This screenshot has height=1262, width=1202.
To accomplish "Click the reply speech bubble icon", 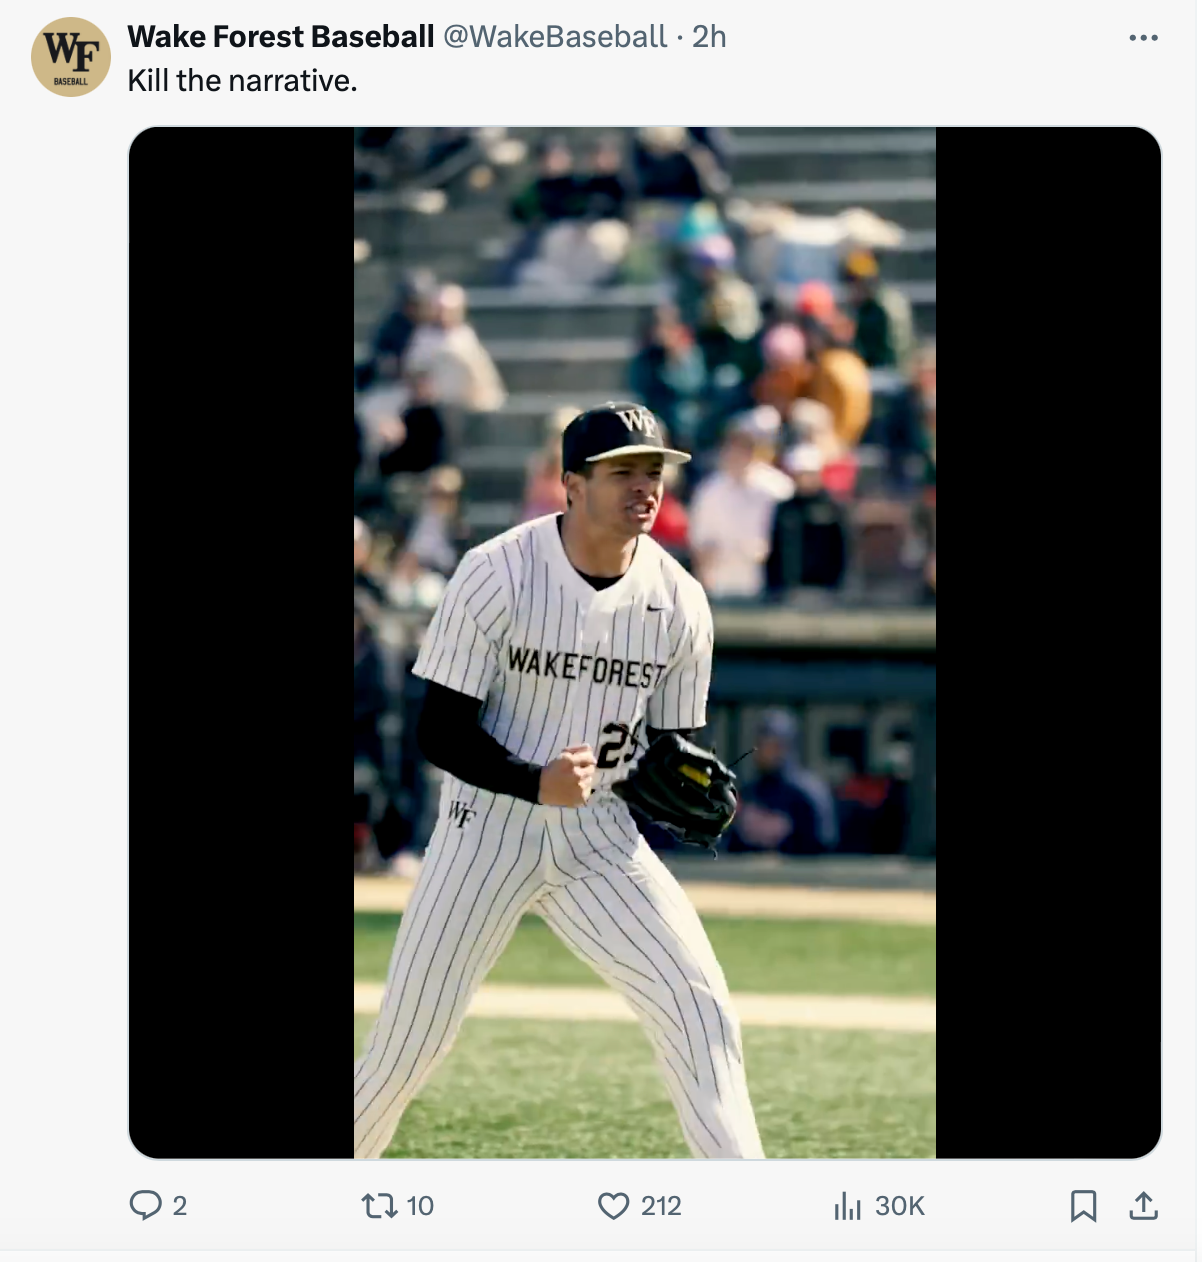I will (146, 1205).
